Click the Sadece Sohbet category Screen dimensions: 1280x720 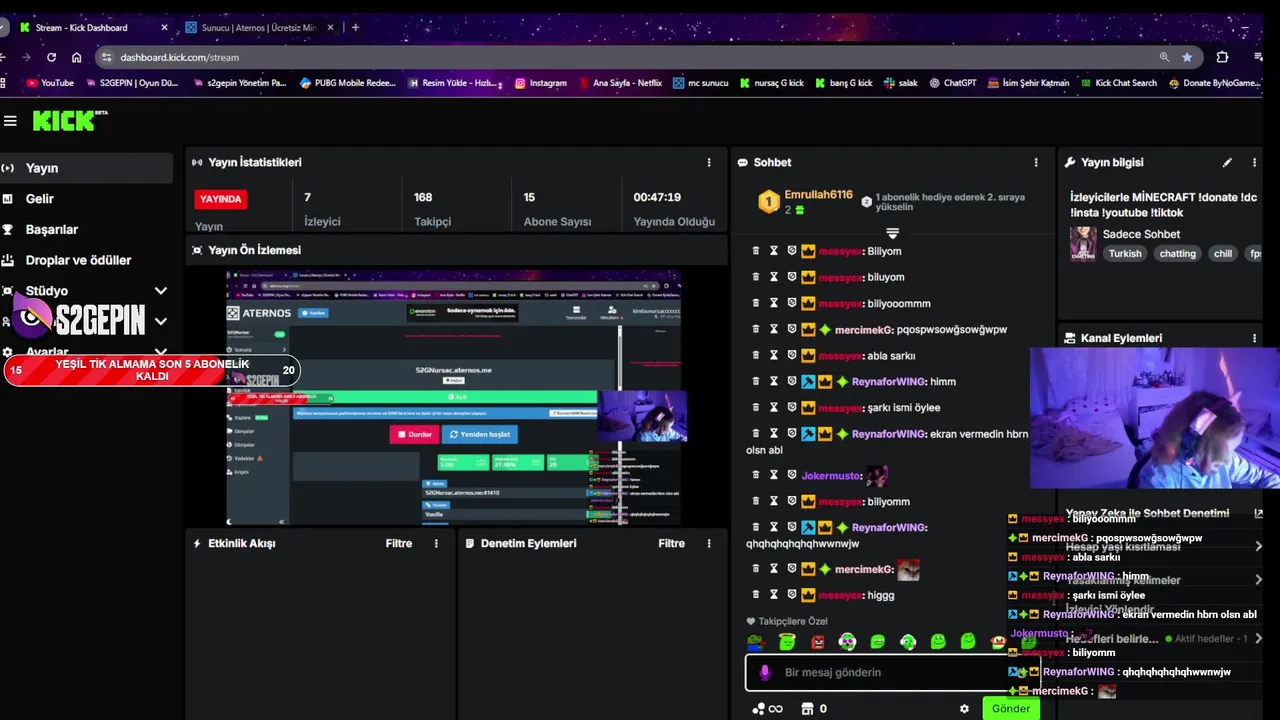tap(1141, 234)
